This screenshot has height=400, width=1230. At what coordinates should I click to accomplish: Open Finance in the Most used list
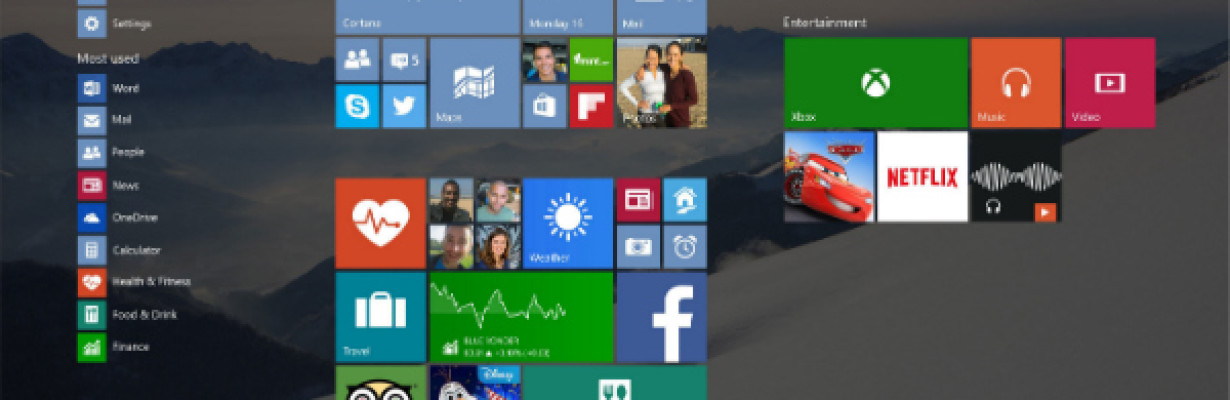113,347
